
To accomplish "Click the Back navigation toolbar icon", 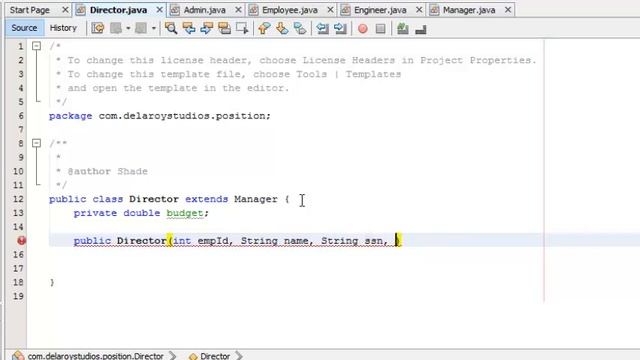I will coord(116,28).
